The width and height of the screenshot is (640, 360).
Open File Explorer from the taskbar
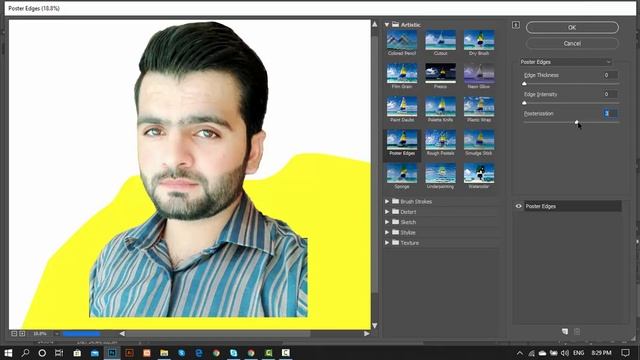coord(164,353)
